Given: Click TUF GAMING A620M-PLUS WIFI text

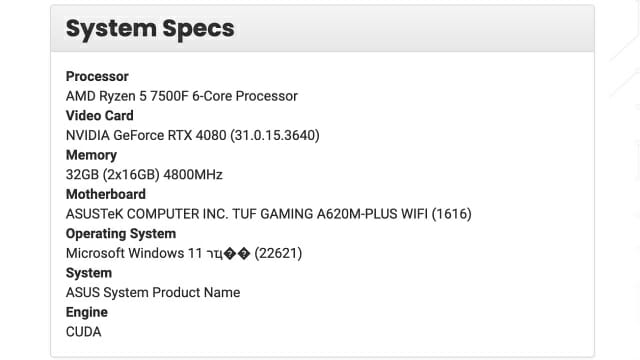Looking at the screenshot, I should tap(330, 214).
